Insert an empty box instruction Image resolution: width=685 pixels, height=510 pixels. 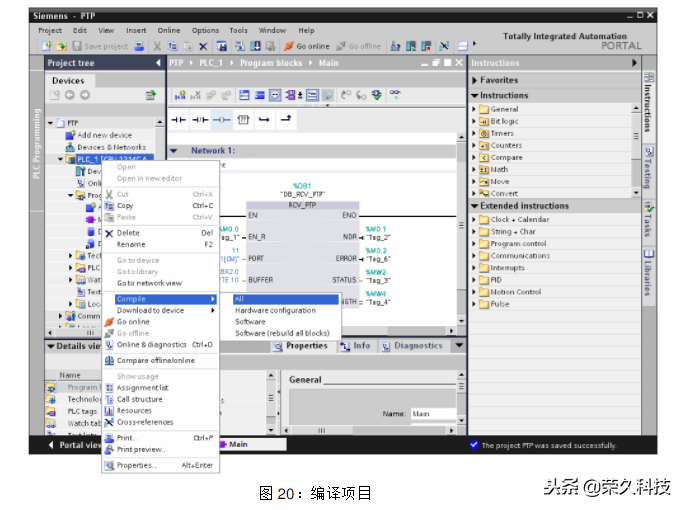point(243,119)
